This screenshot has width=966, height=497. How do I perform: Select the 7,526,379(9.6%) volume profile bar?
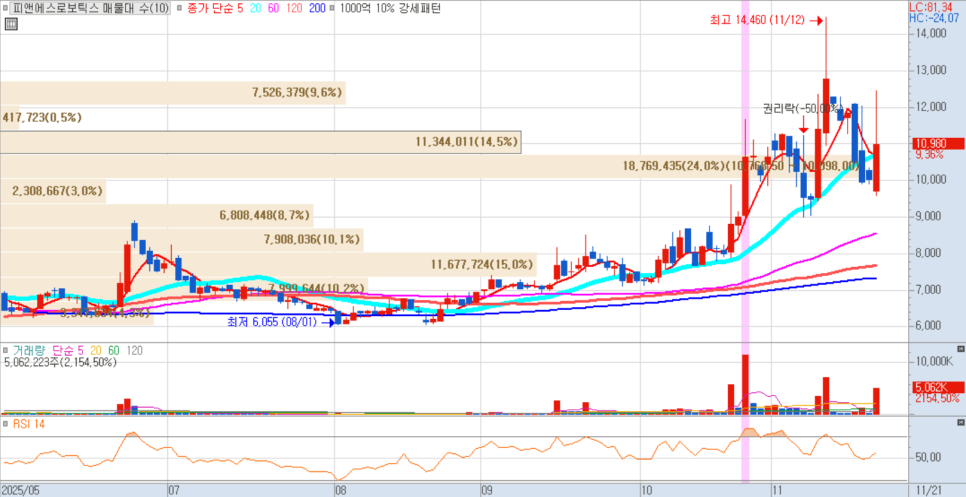(x=172, y=93)
